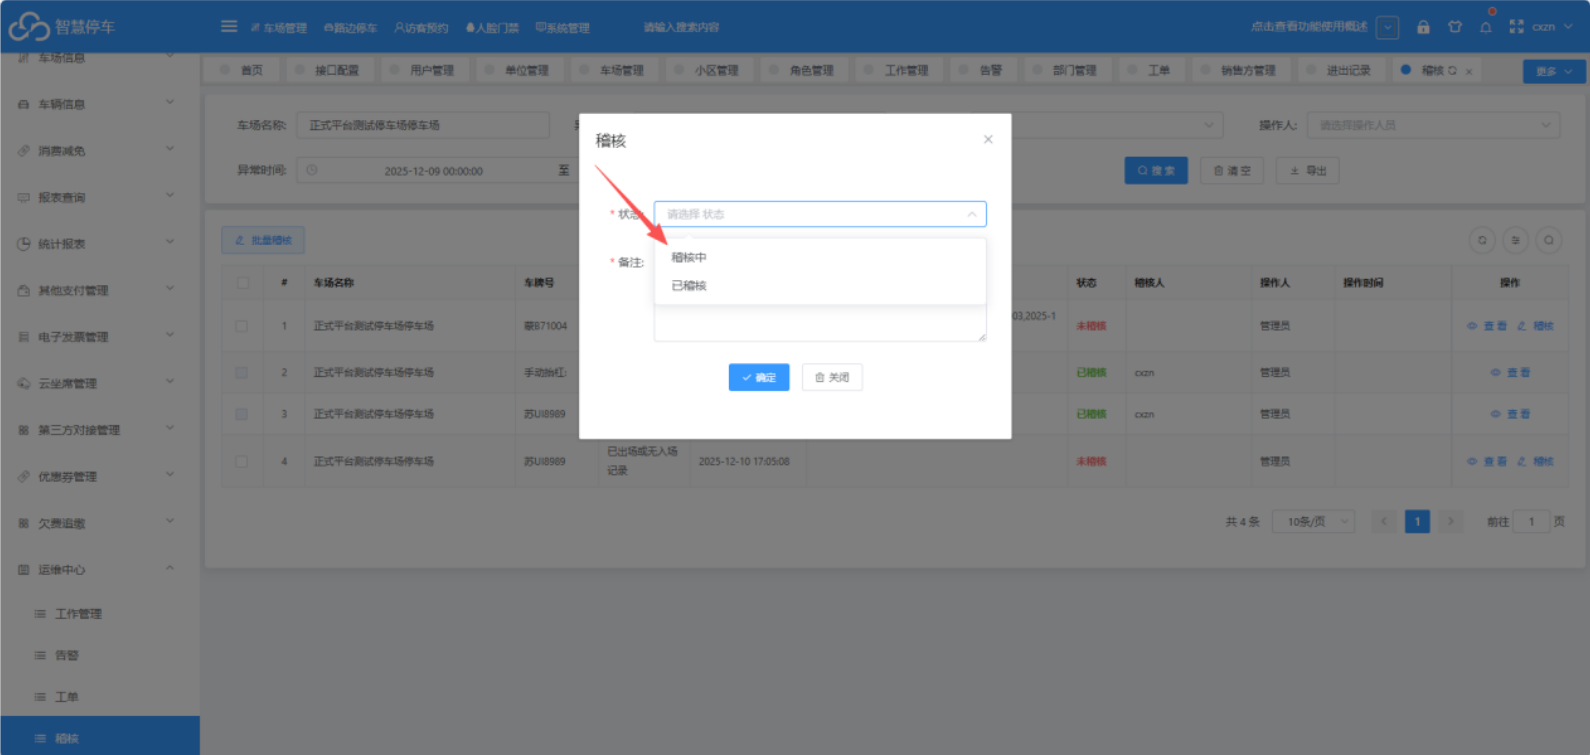Open the 操作人 select dropdown
This screenshot has height=755, width=1590.
click(1433, 125)
